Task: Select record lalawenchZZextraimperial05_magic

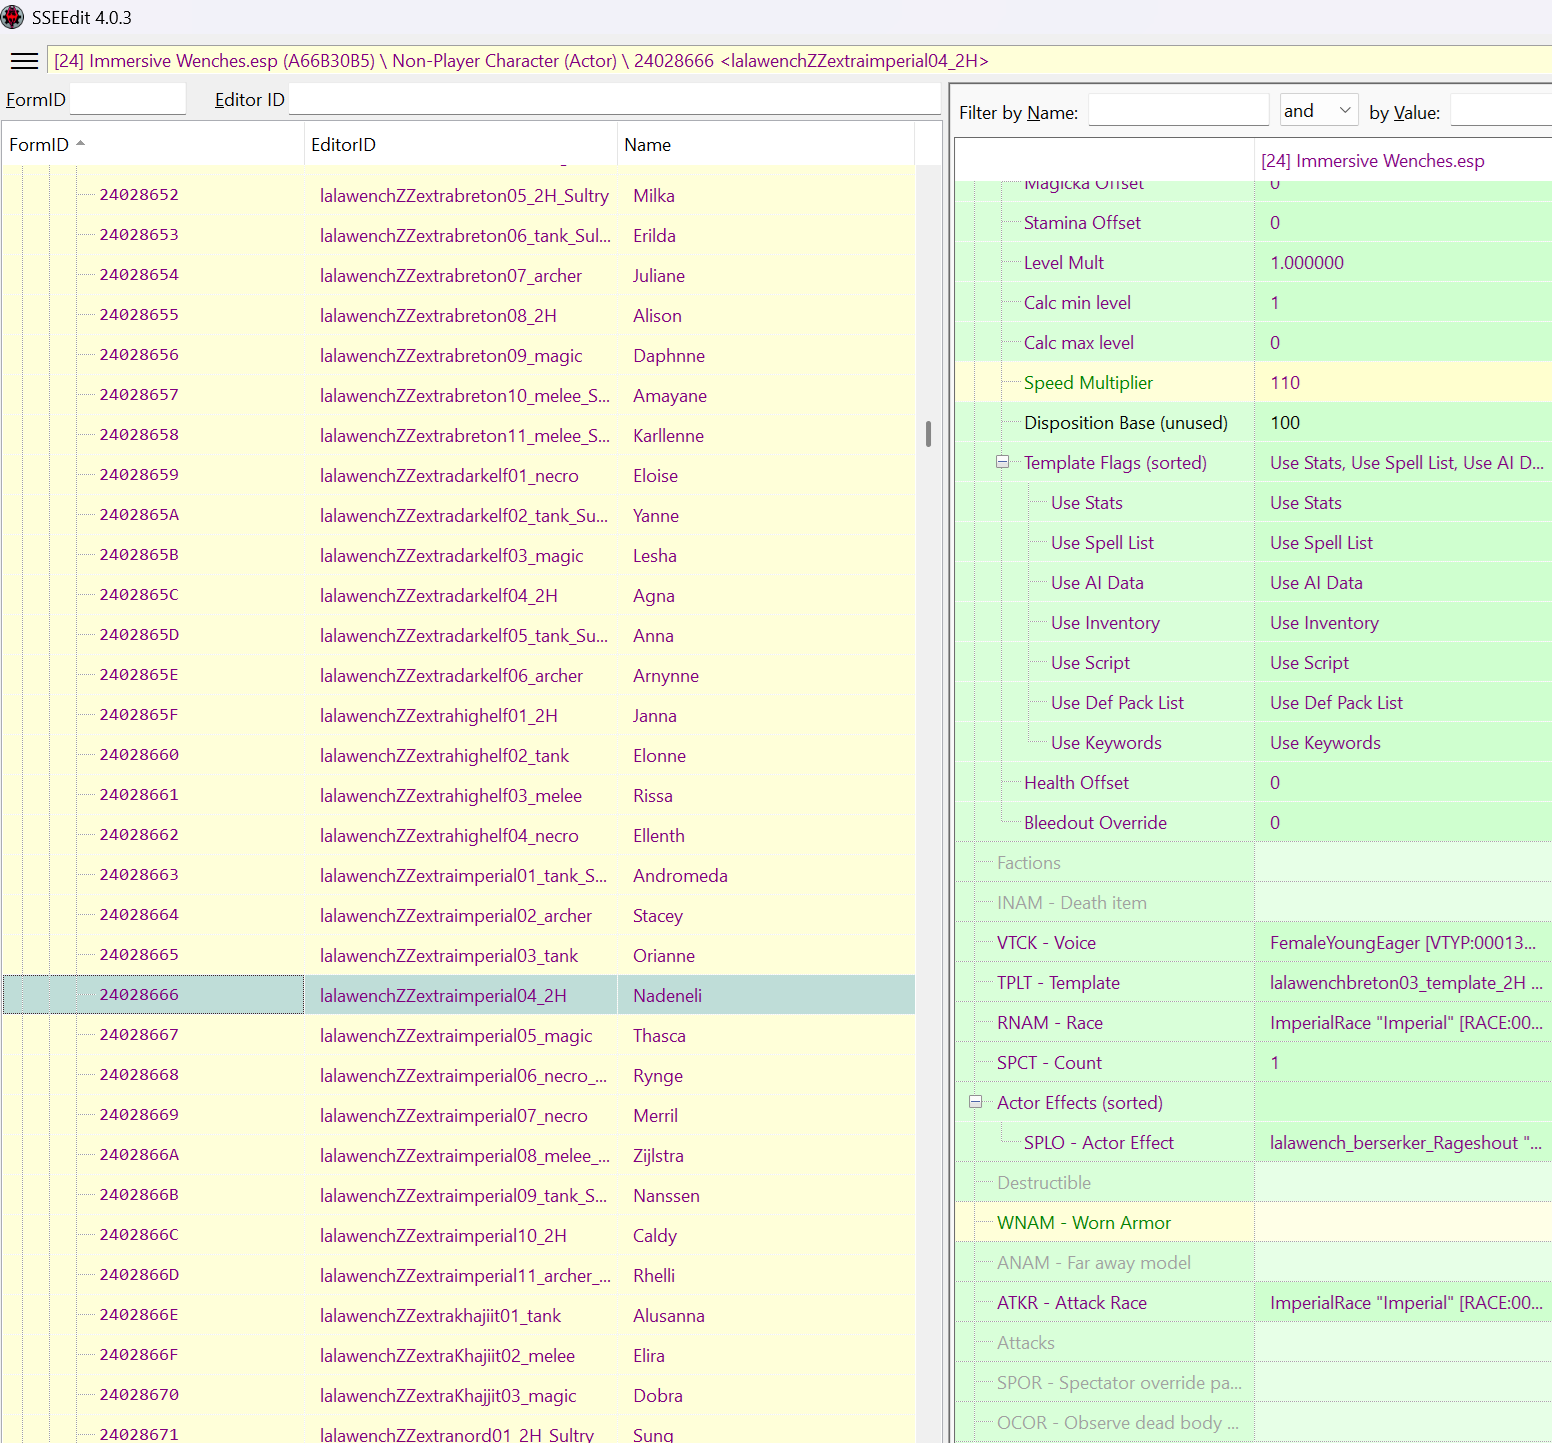Action: point(456,1036)
